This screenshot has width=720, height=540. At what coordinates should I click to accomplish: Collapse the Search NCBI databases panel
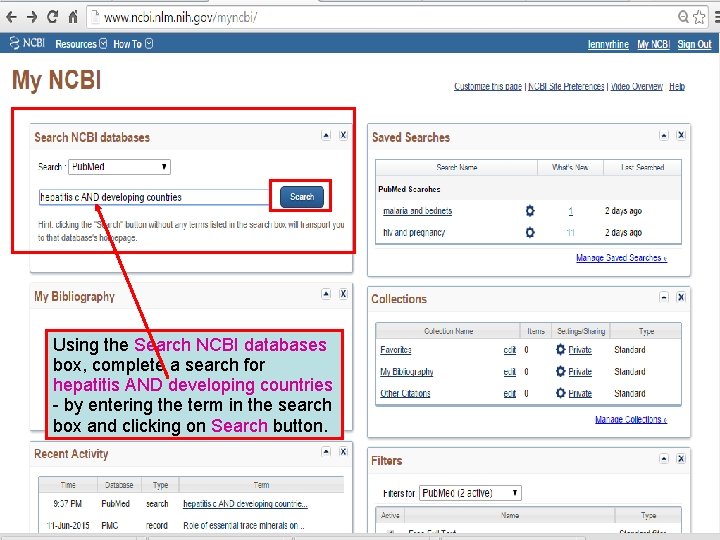point(326,135)
